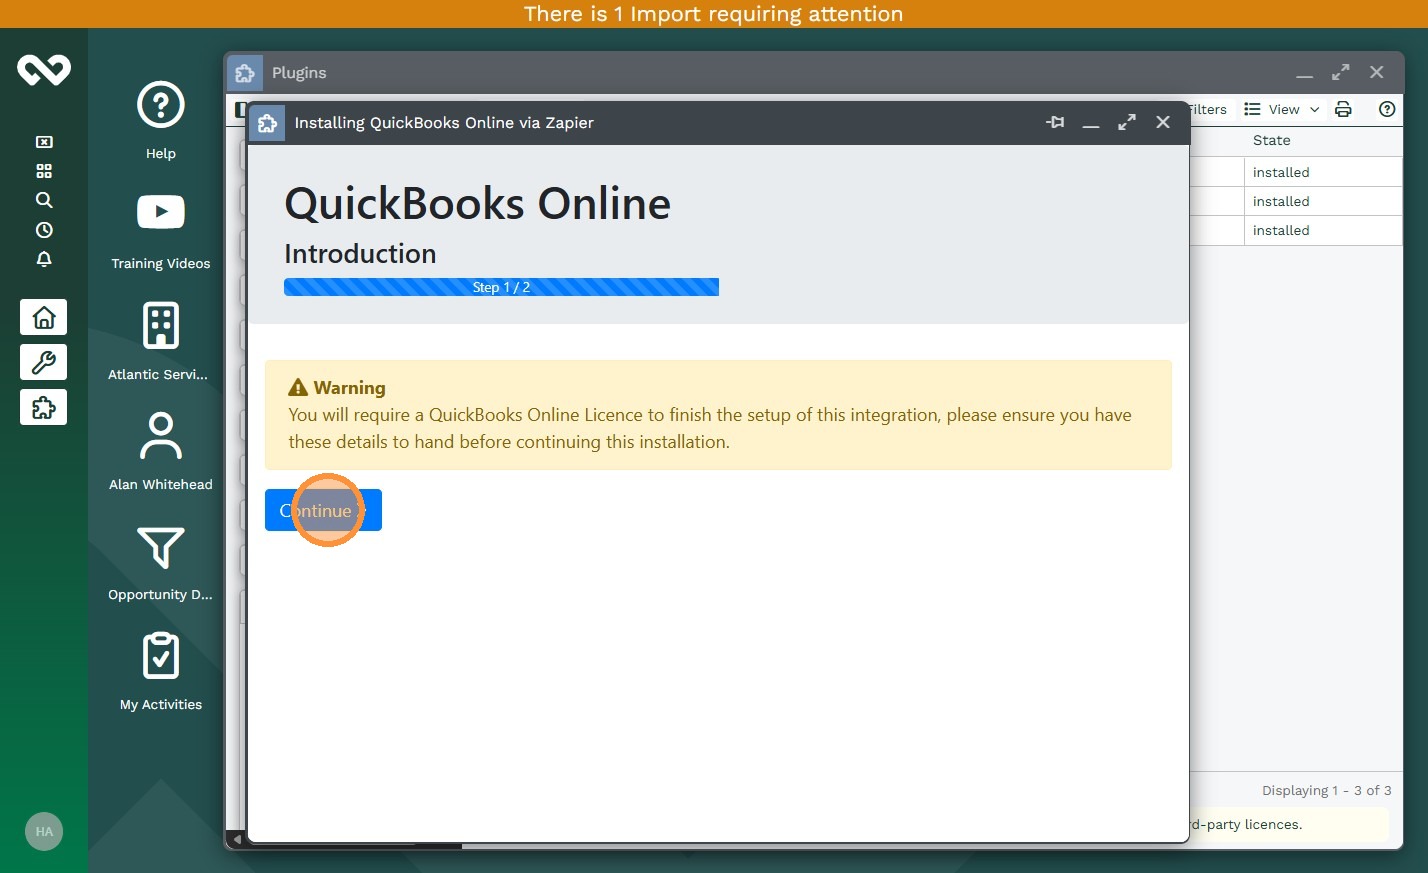Open the Alan Whitehead contact shortcut

click(x=161, y=450)
